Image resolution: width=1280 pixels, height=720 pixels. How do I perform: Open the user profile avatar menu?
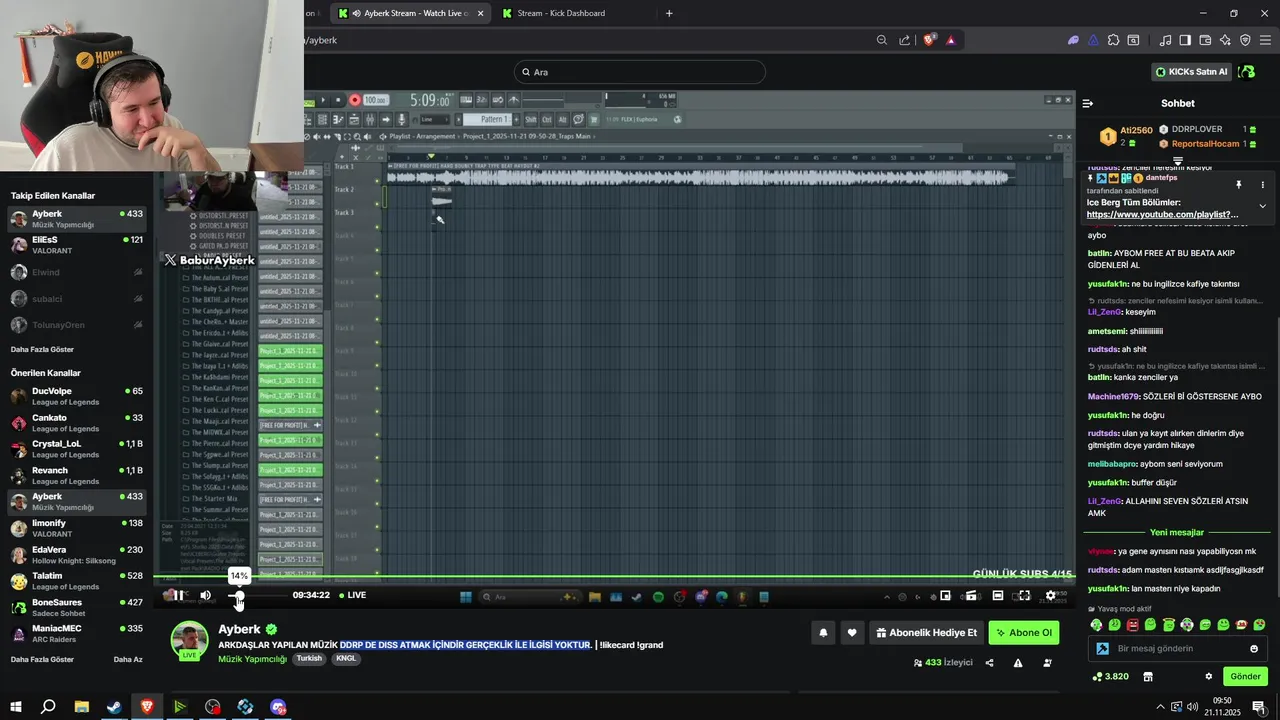click(x=1246, y=72)
